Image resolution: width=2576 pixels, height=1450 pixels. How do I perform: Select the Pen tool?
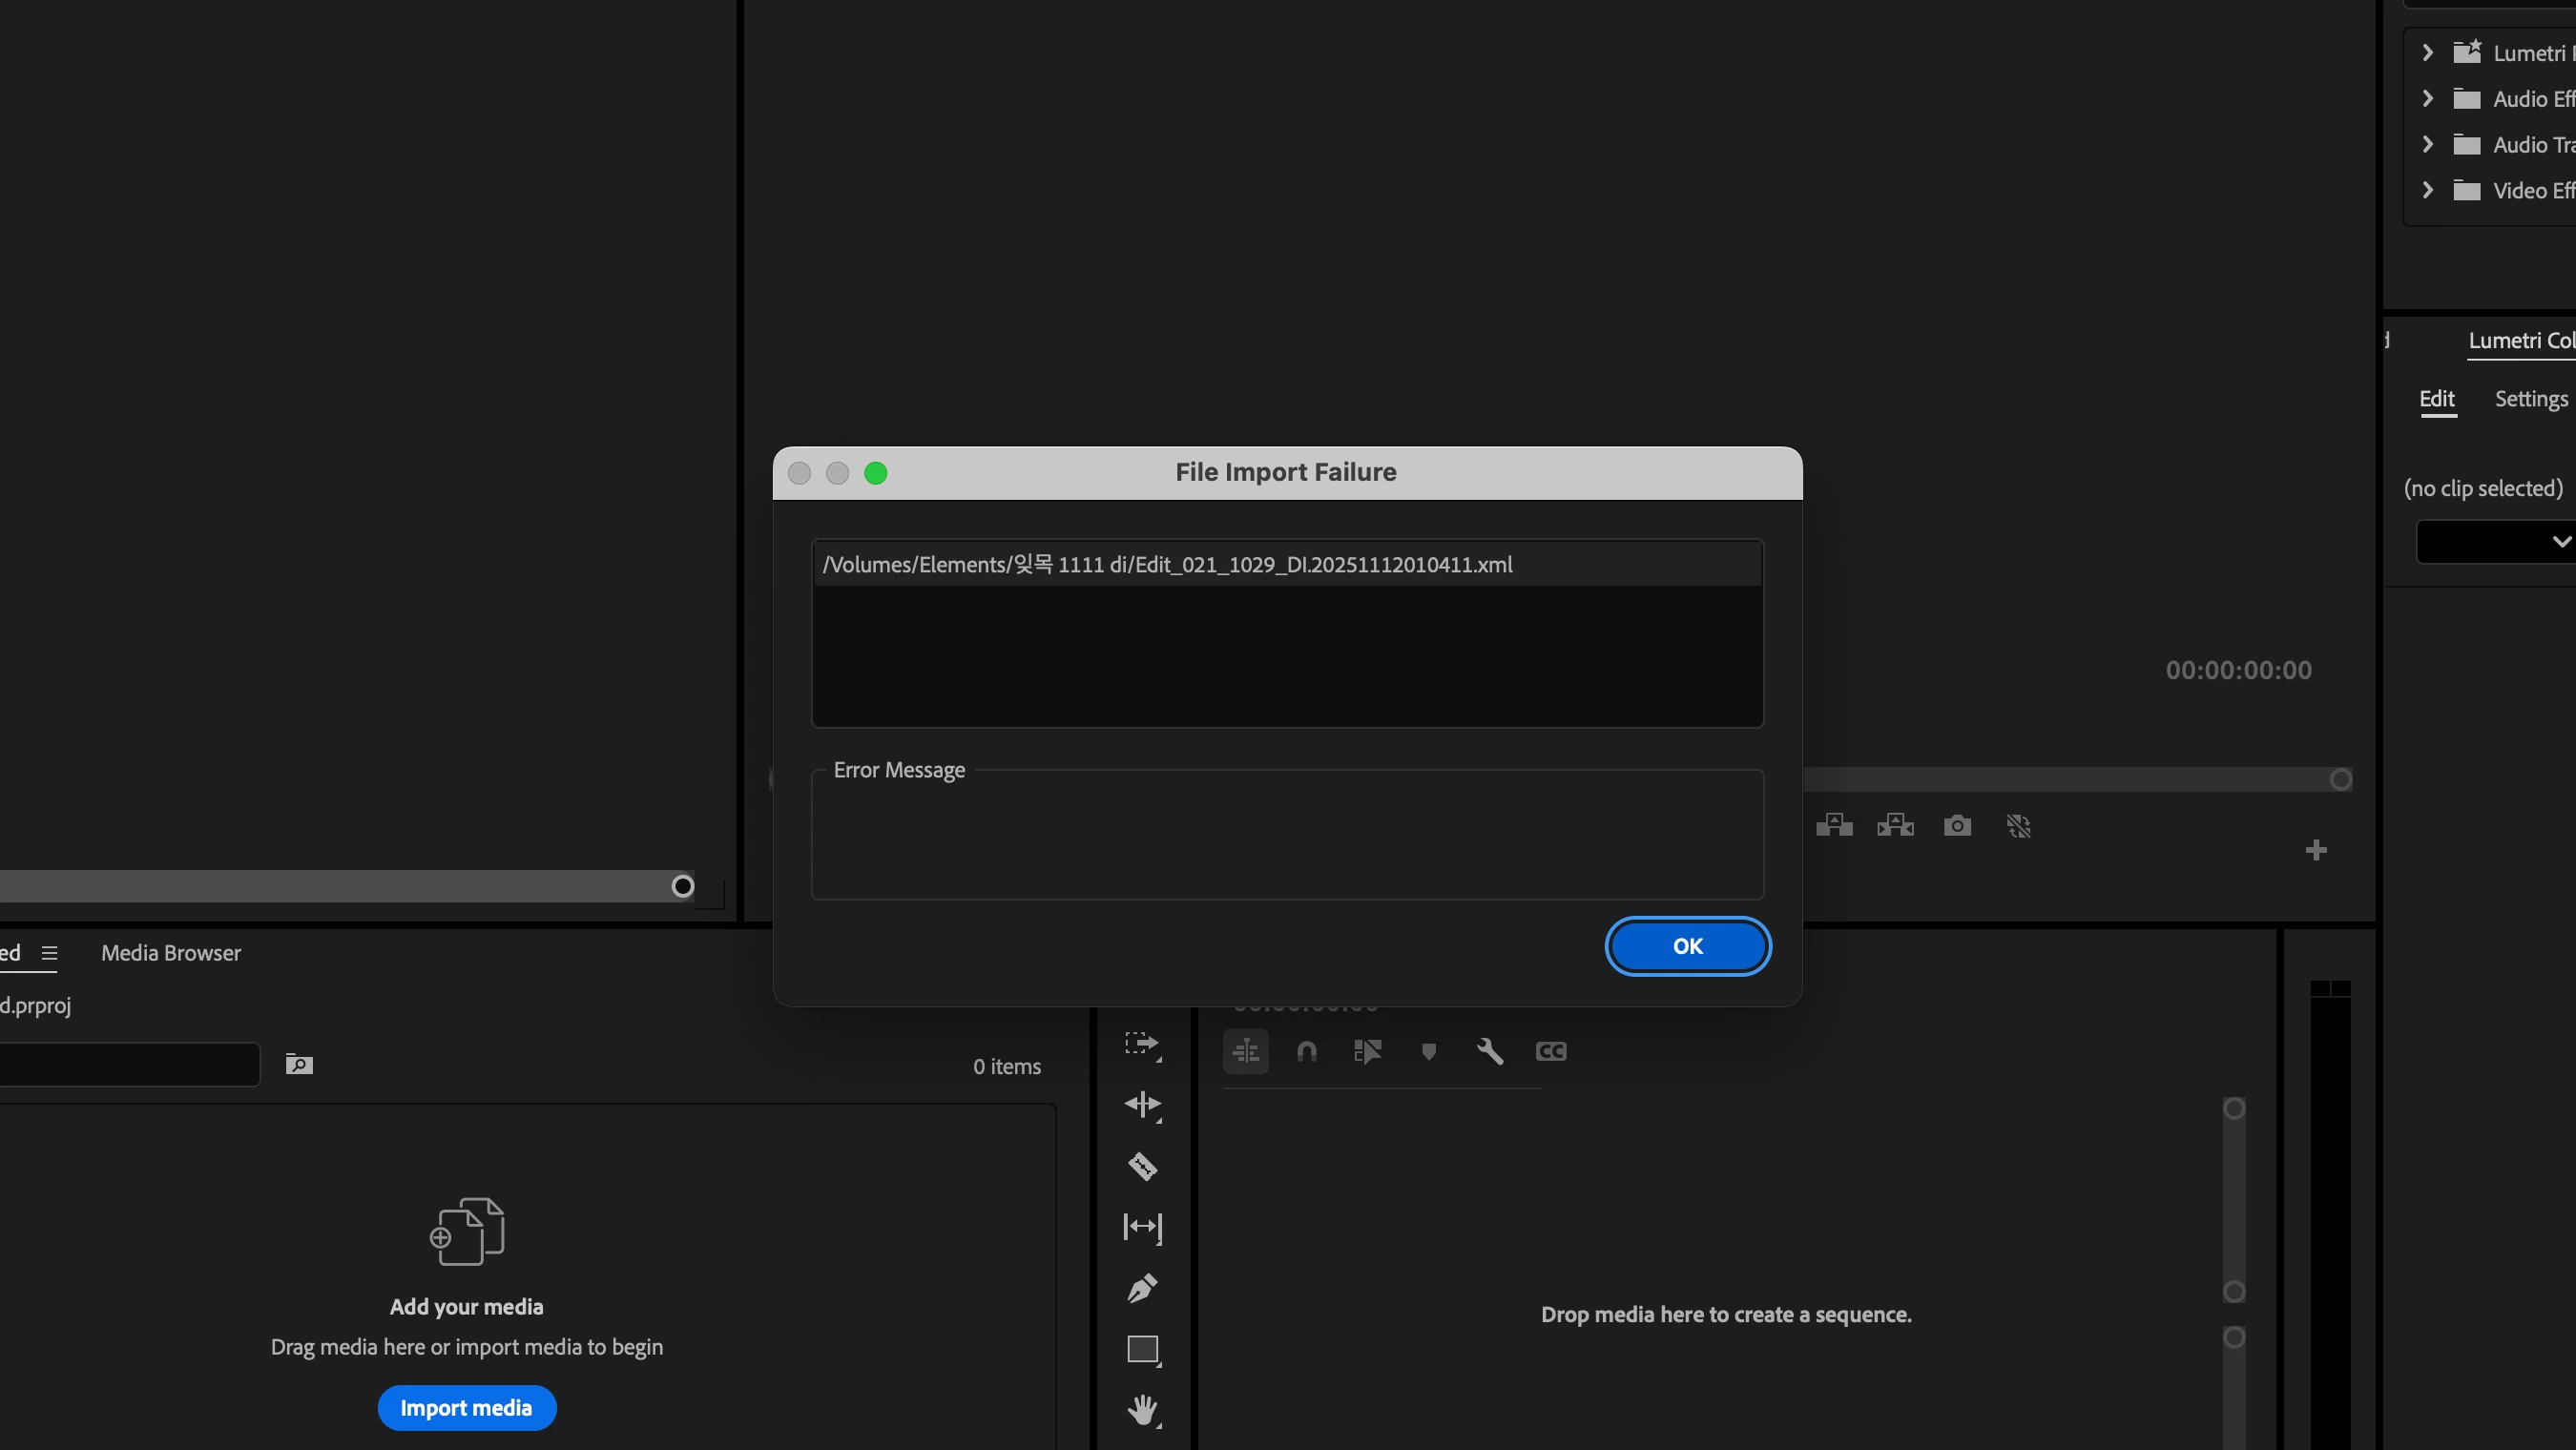click(x=1142, y=1288)
